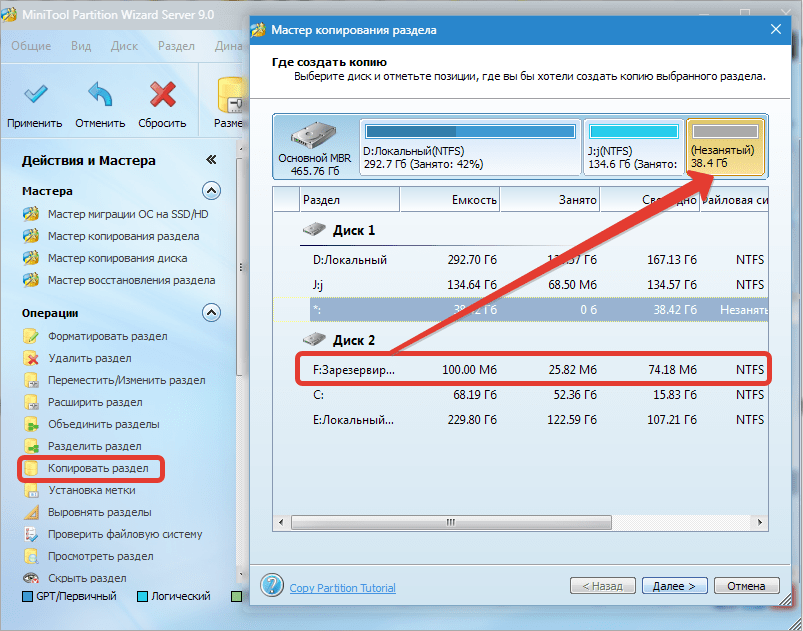Click the Назад button

(x=603, y=586)
